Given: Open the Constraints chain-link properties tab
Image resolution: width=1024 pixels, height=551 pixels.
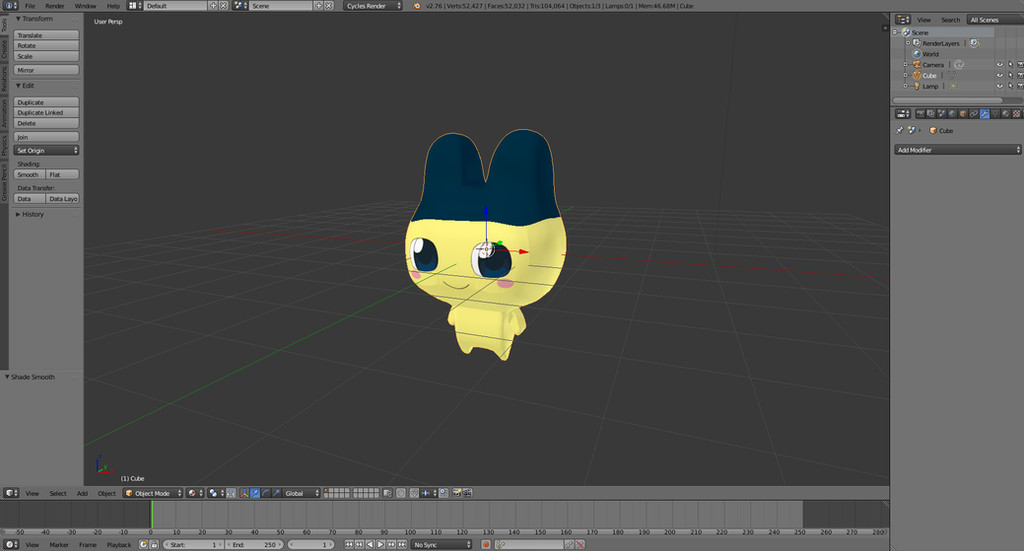Looking at the screenshot, I should click(x=974, y=114).
